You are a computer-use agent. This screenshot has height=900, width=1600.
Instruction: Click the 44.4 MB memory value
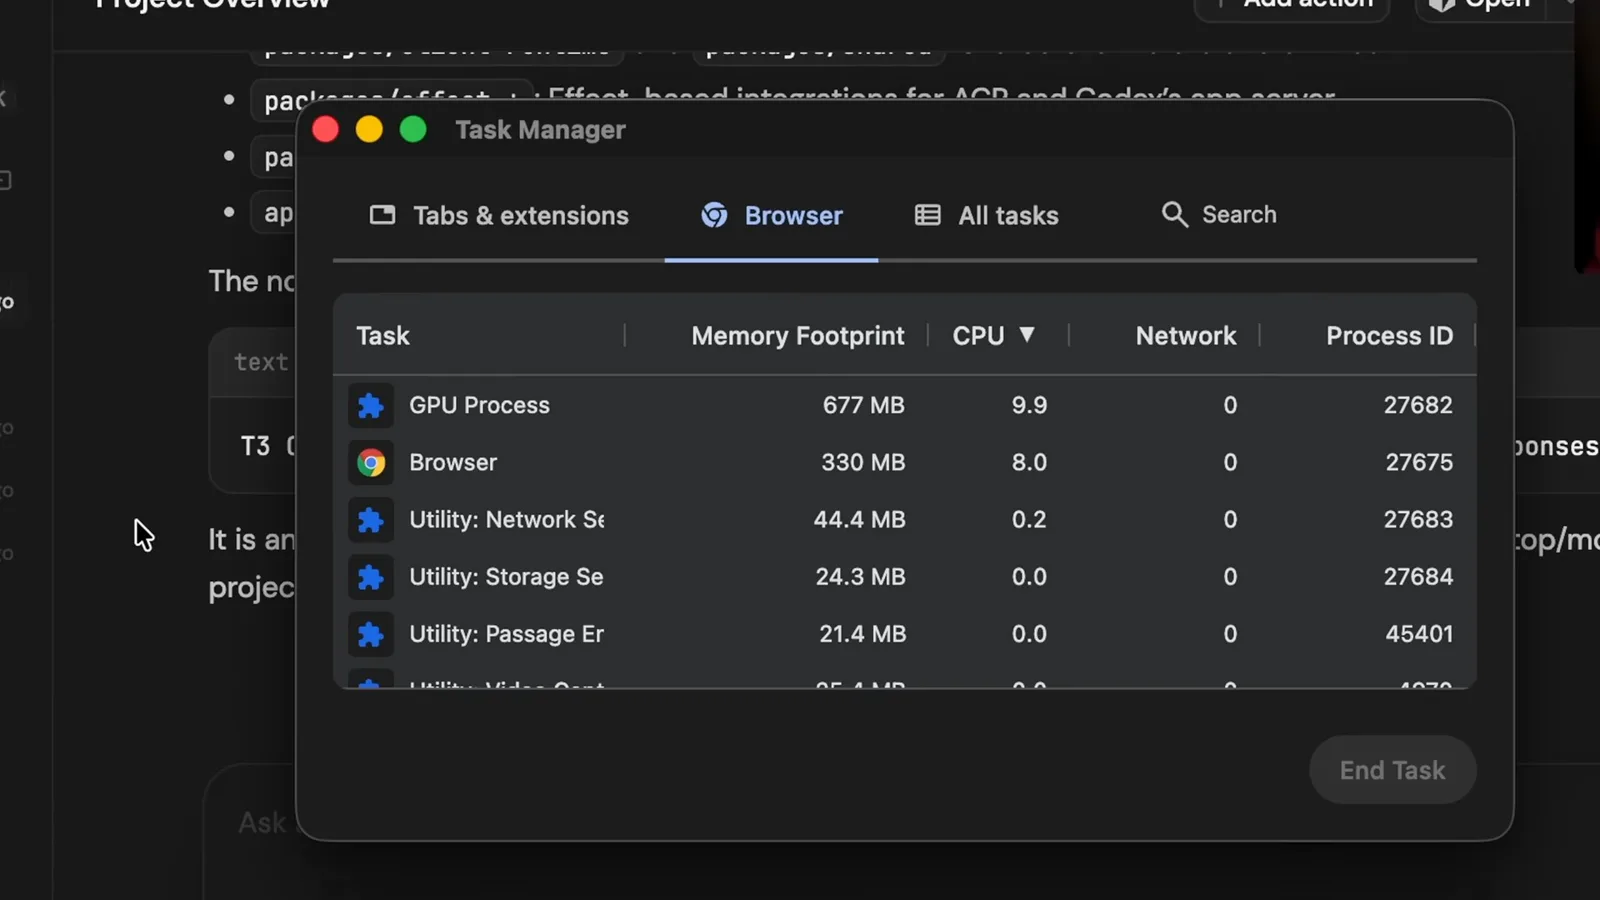pyautogui.click(x=859, y=520)
